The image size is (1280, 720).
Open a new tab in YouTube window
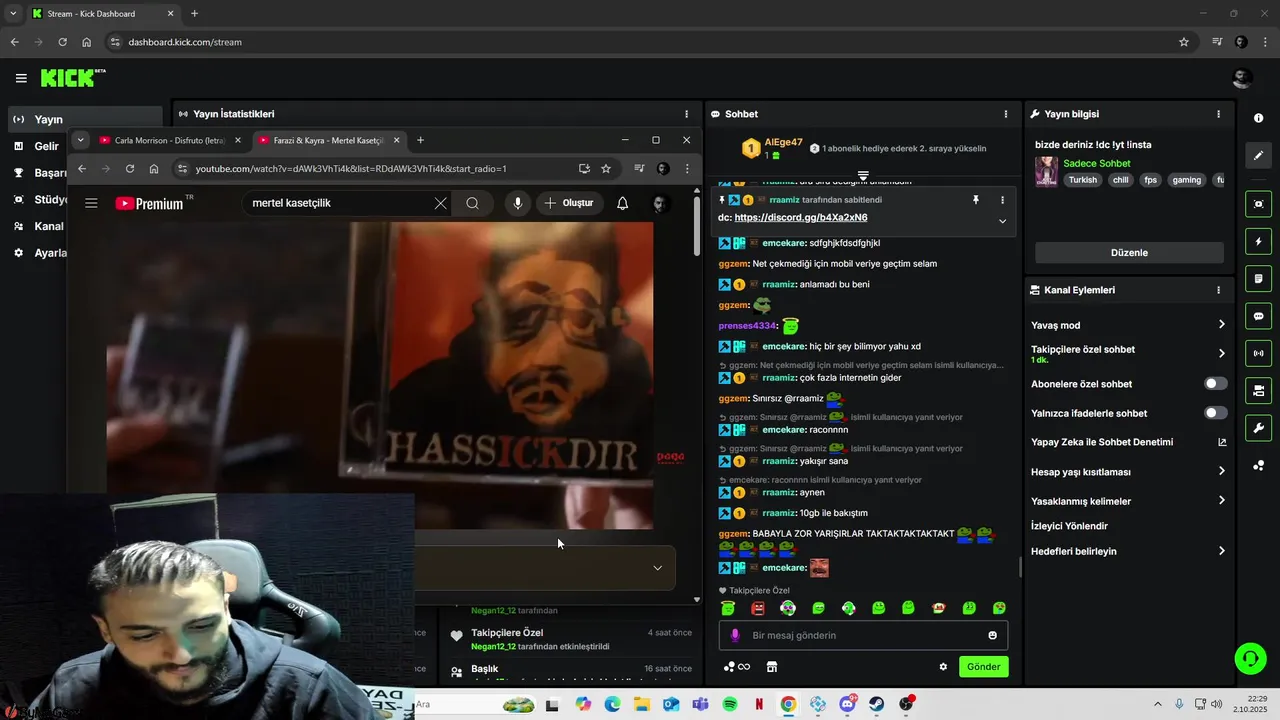coord(420,140)
